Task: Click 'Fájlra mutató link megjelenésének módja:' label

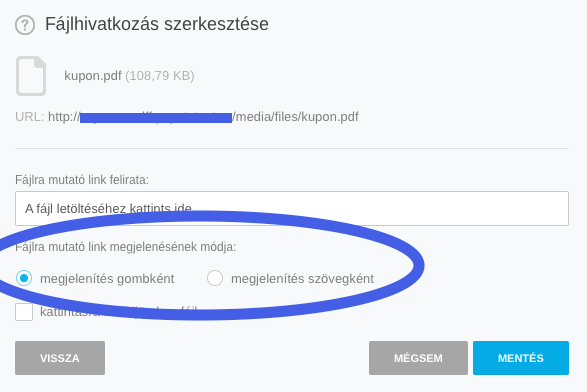Action: [x=126, y=247]
